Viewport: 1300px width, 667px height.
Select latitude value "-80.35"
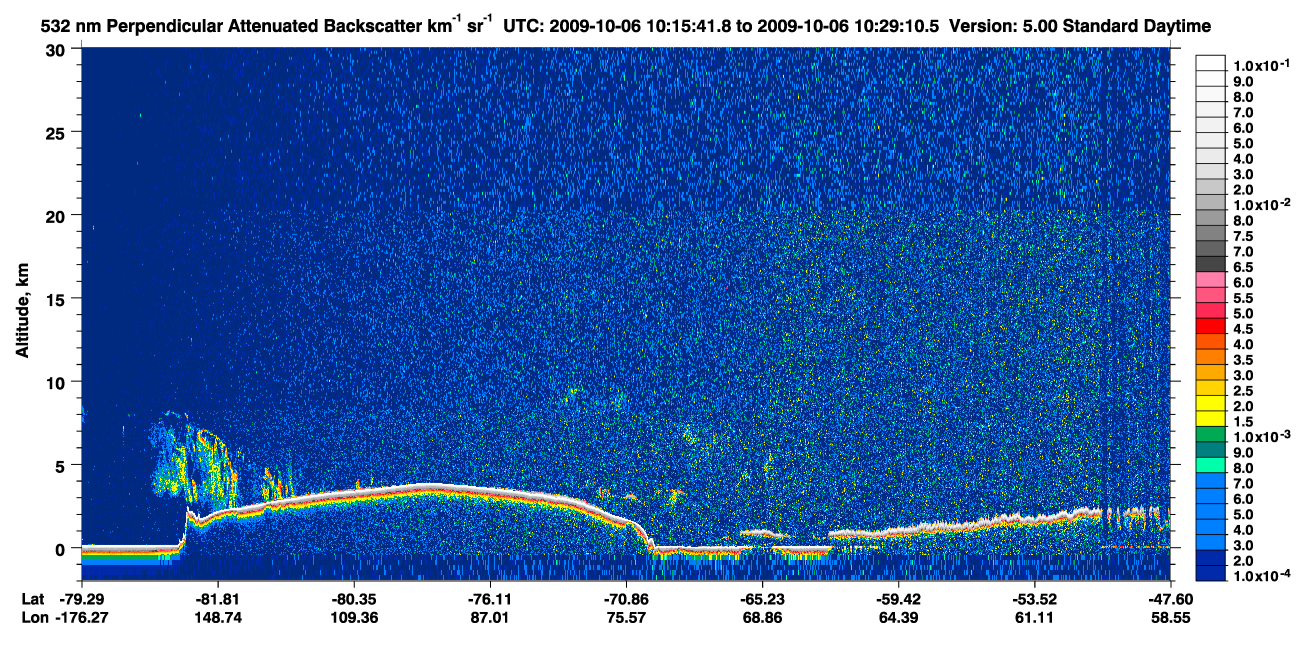pyautogui.click(x=353, y=600)
